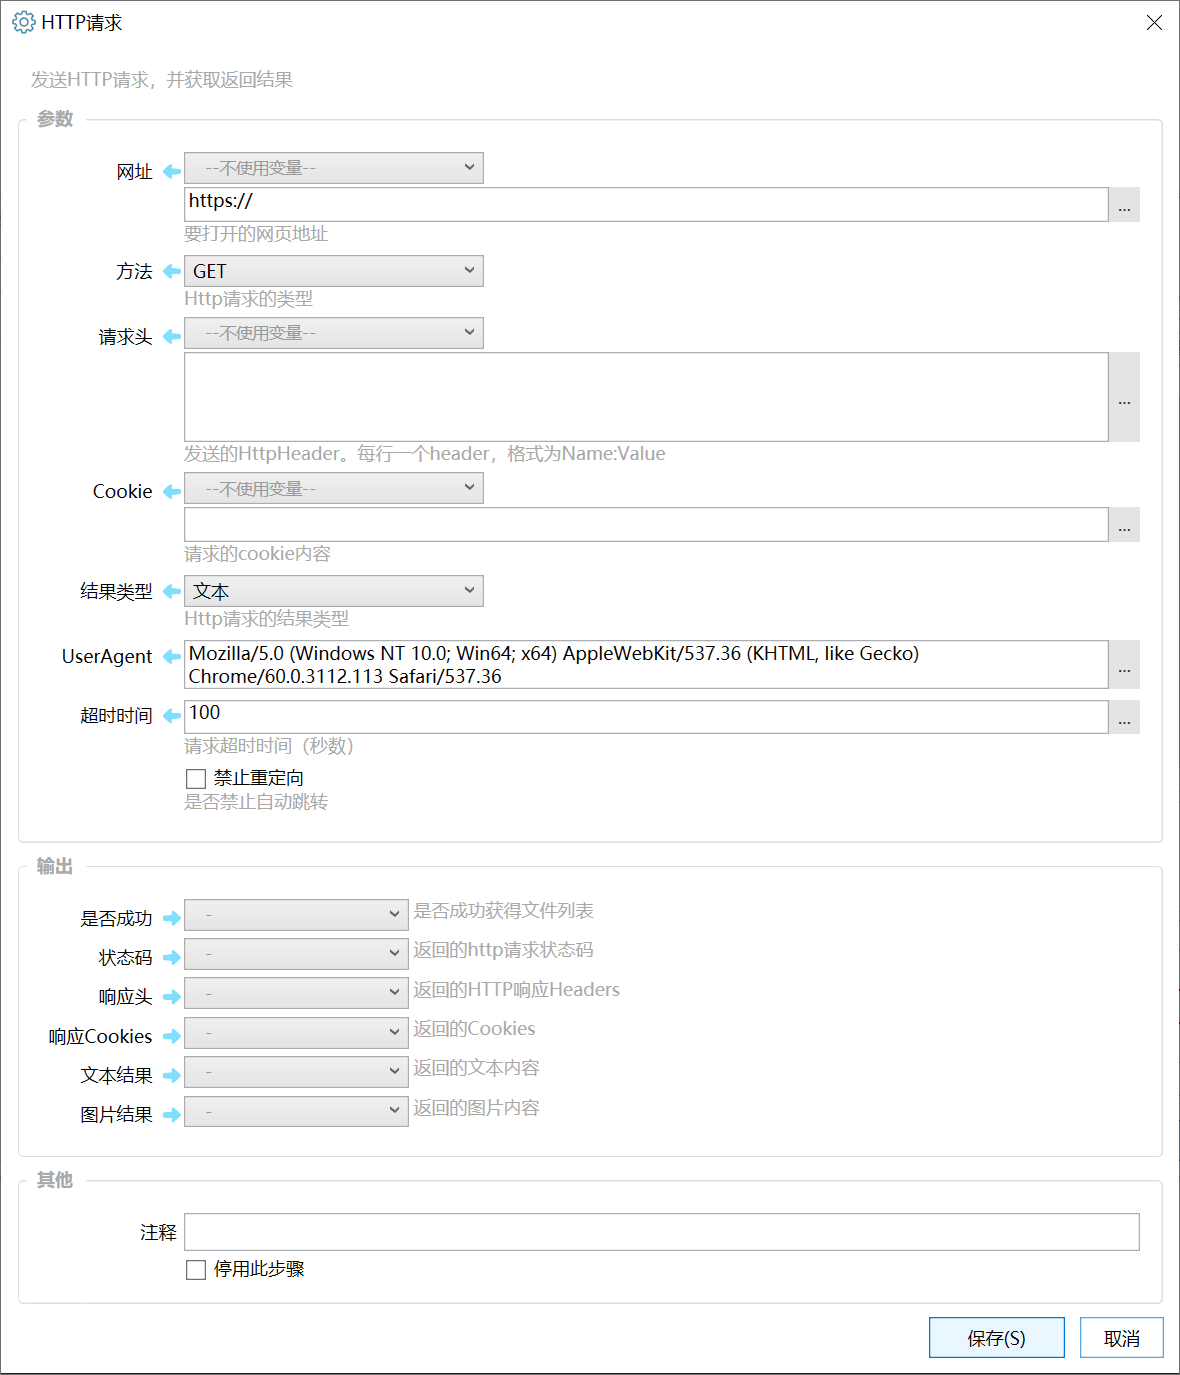The width and height of the screenshot is (1180, 1375).
Task: Click the gear icon in the title bar
Action: [23, 22]
